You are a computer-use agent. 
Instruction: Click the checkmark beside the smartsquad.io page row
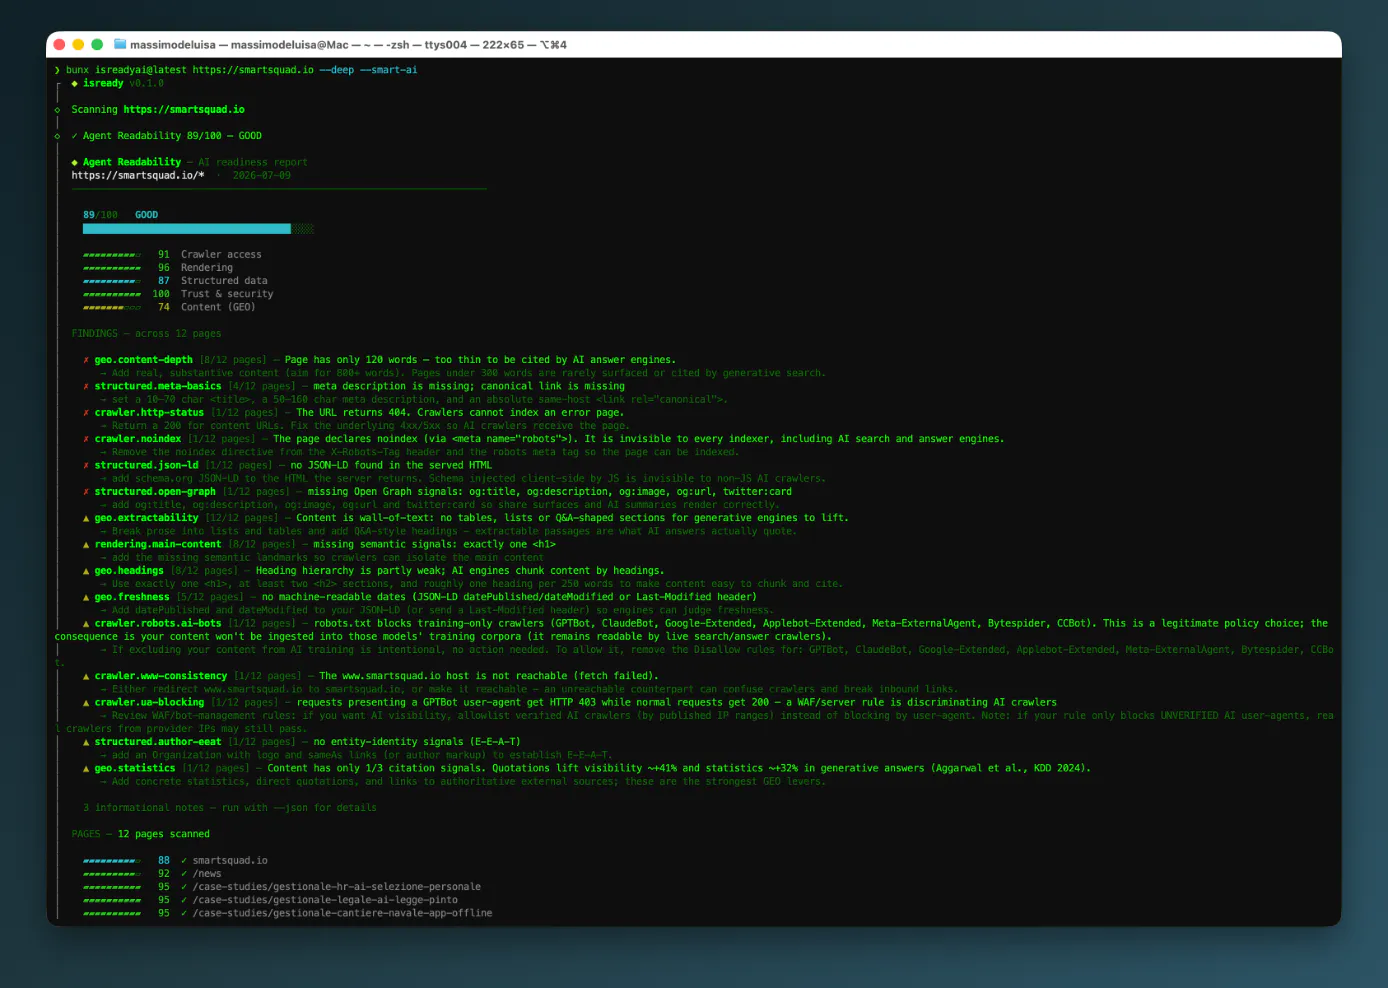[x=184, y=861]
